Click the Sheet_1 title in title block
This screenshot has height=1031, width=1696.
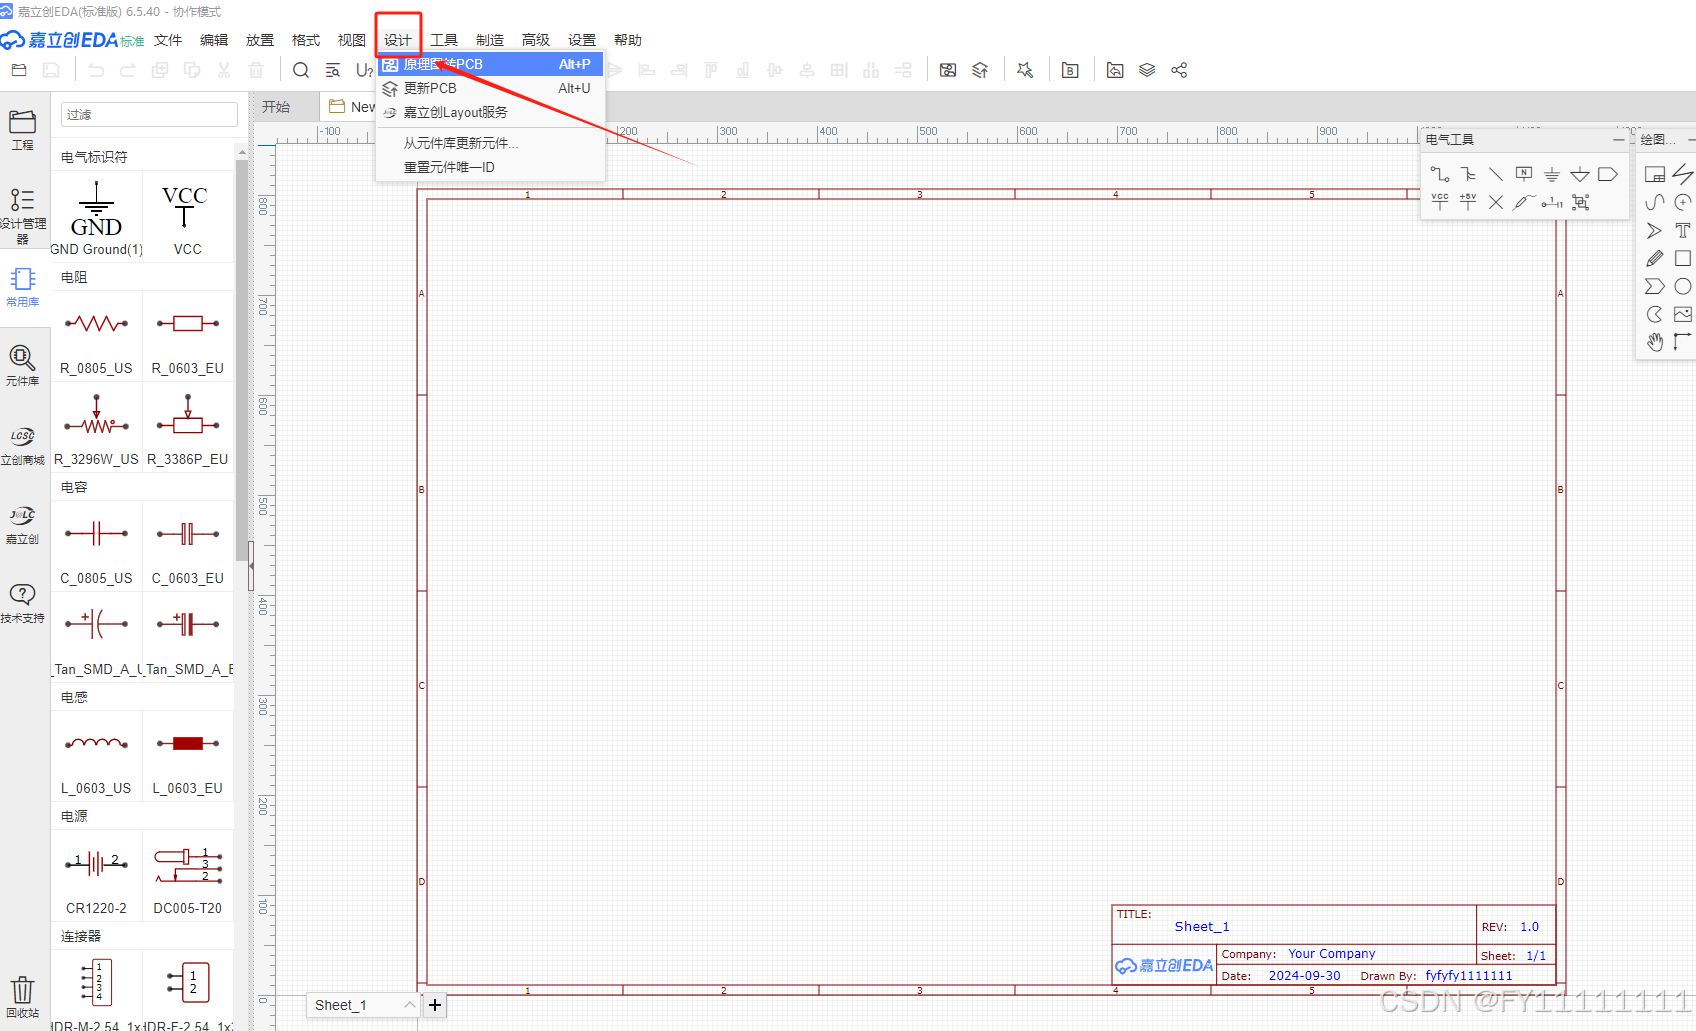coord(1202,927)
